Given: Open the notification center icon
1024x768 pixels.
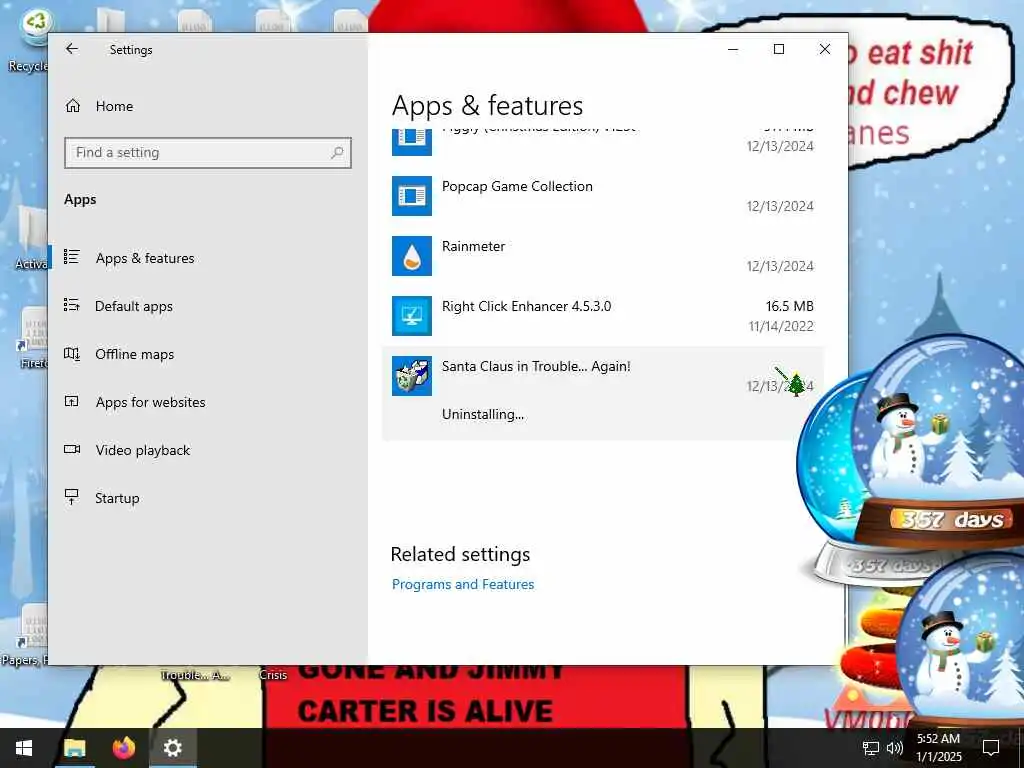Looking at the screenshot, I should pos(991,748).
